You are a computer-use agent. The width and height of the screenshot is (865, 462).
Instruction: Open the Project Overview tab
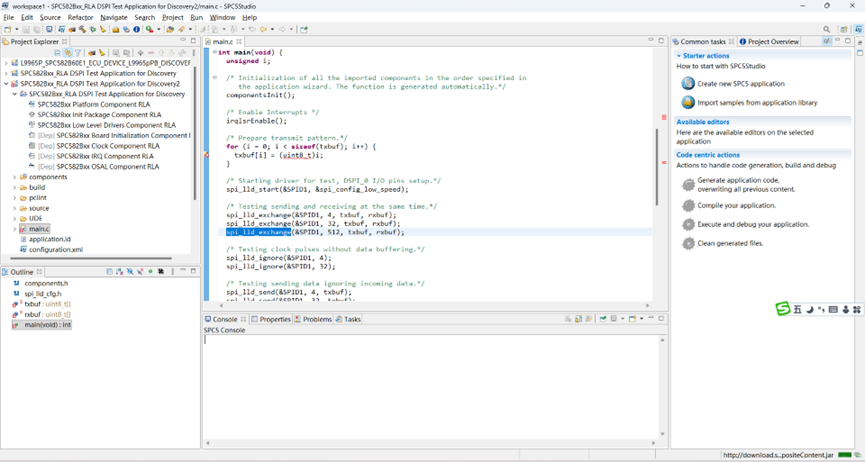point(770,42)
